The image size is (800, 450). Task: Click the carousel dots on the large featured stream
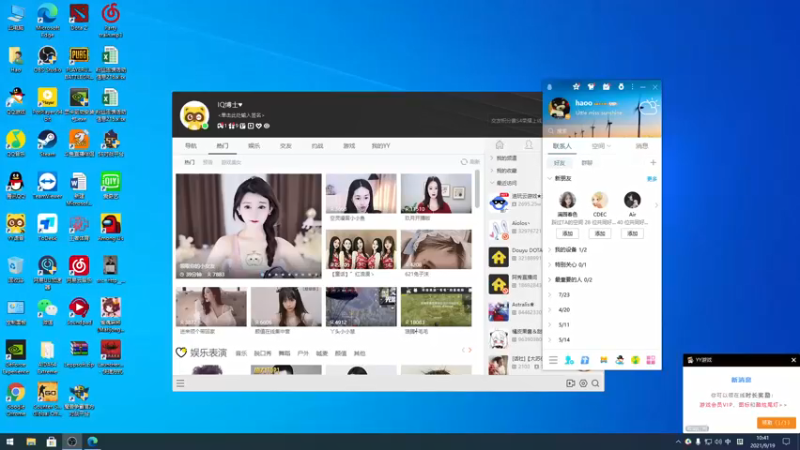[x=289, y=274]
